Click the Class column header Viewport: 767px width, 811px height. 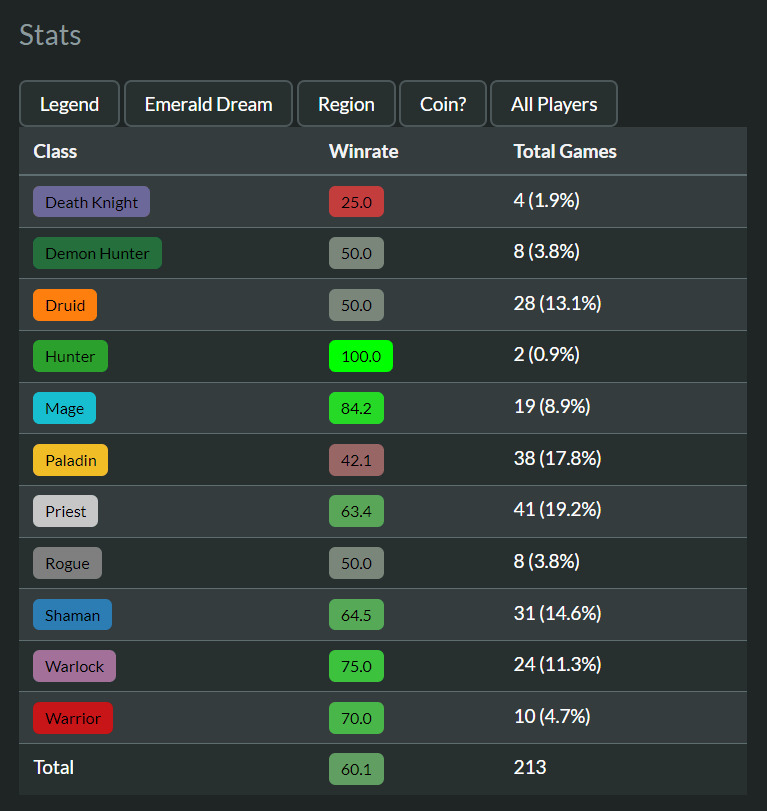[x=55, y=152]
